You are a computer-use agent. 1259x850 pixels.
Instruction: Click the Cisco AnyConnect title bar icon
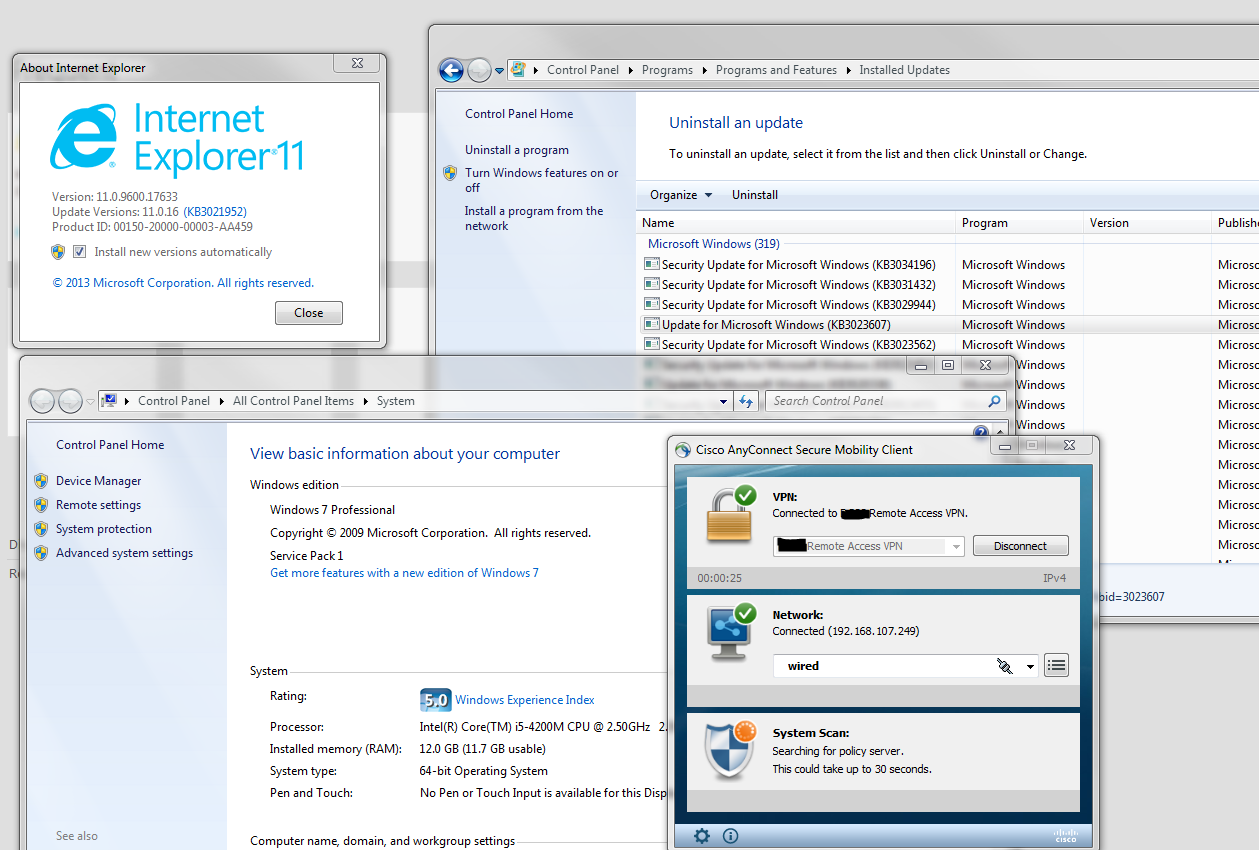click(x=683, y=450)
